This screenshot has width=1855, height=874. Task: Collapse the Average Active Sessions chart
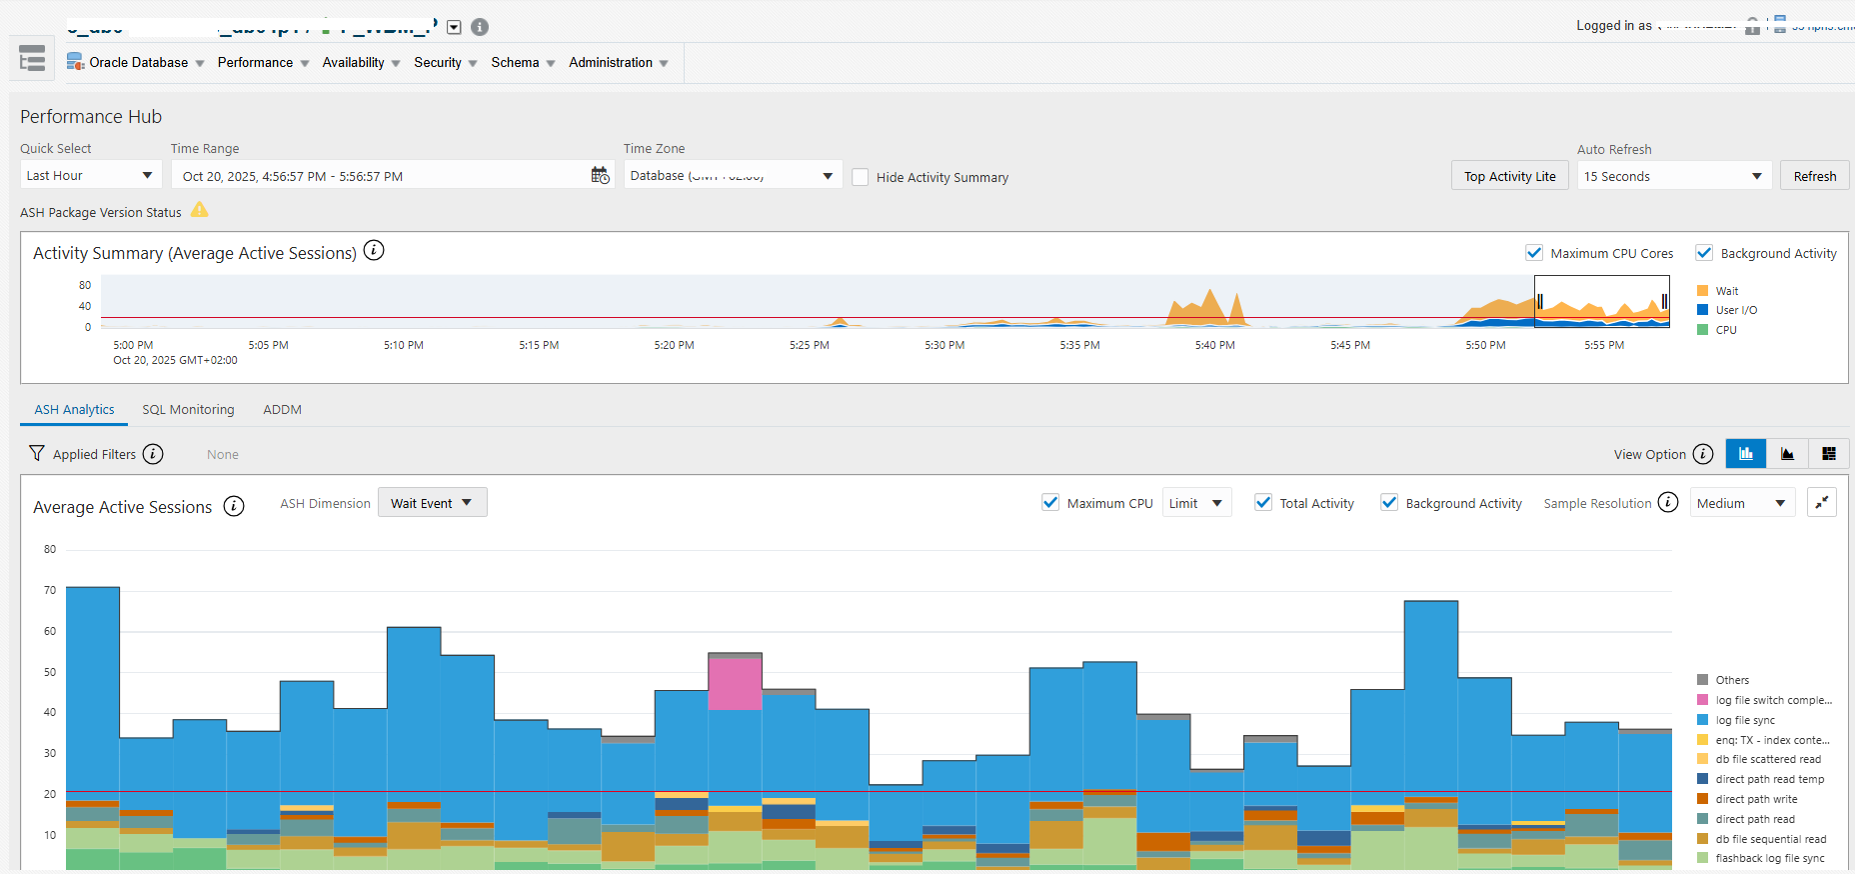[1822, 503]
